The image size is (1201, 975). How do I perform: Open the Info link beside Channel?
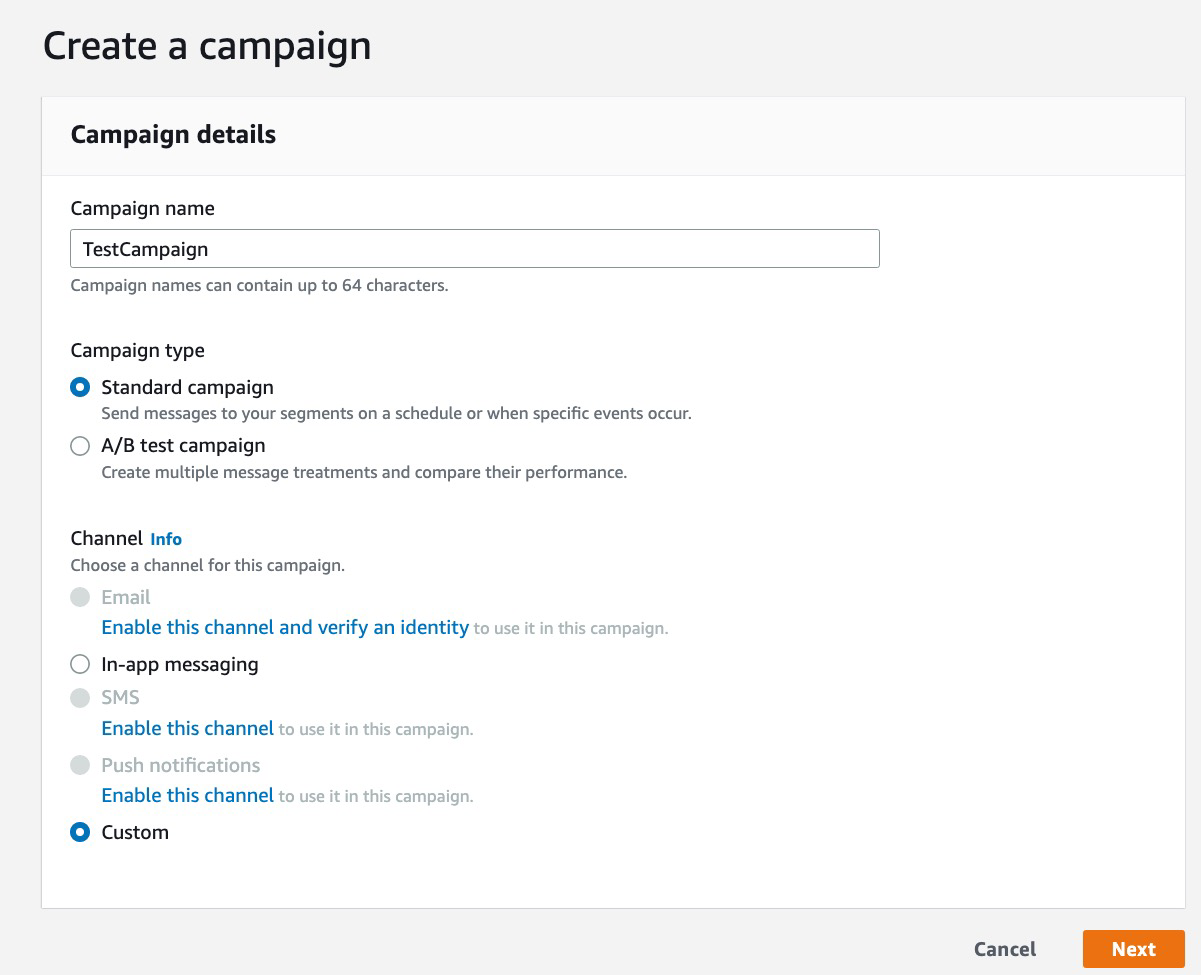tap(166, 539)
